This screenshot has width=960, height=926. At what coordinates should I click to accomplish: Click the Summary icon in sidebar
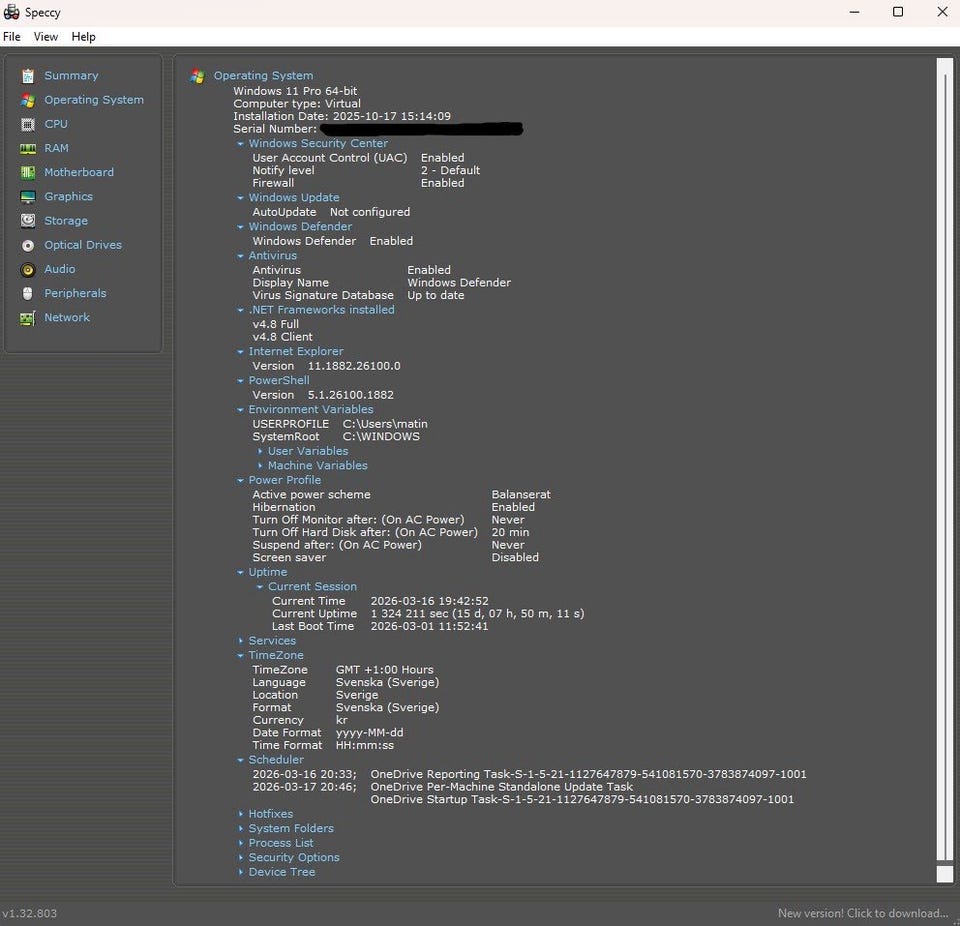tap(27, 76)
